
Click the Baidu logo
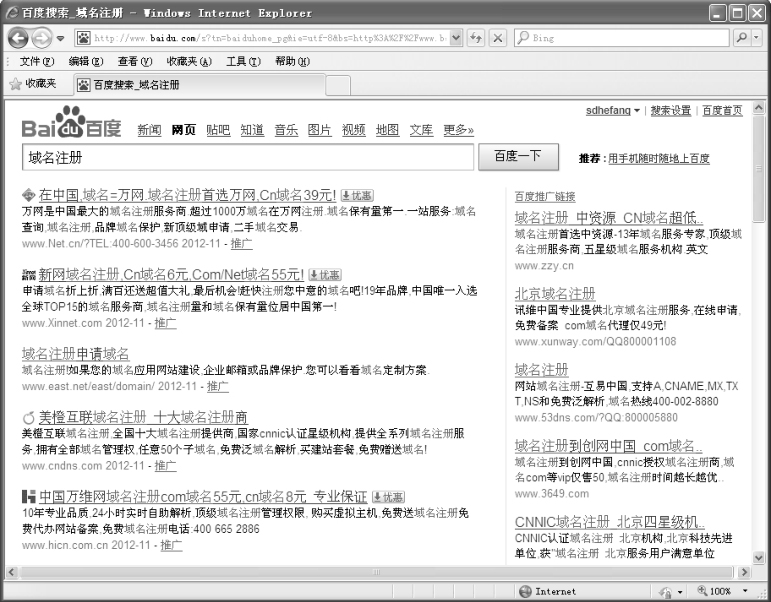click(71, 122)
